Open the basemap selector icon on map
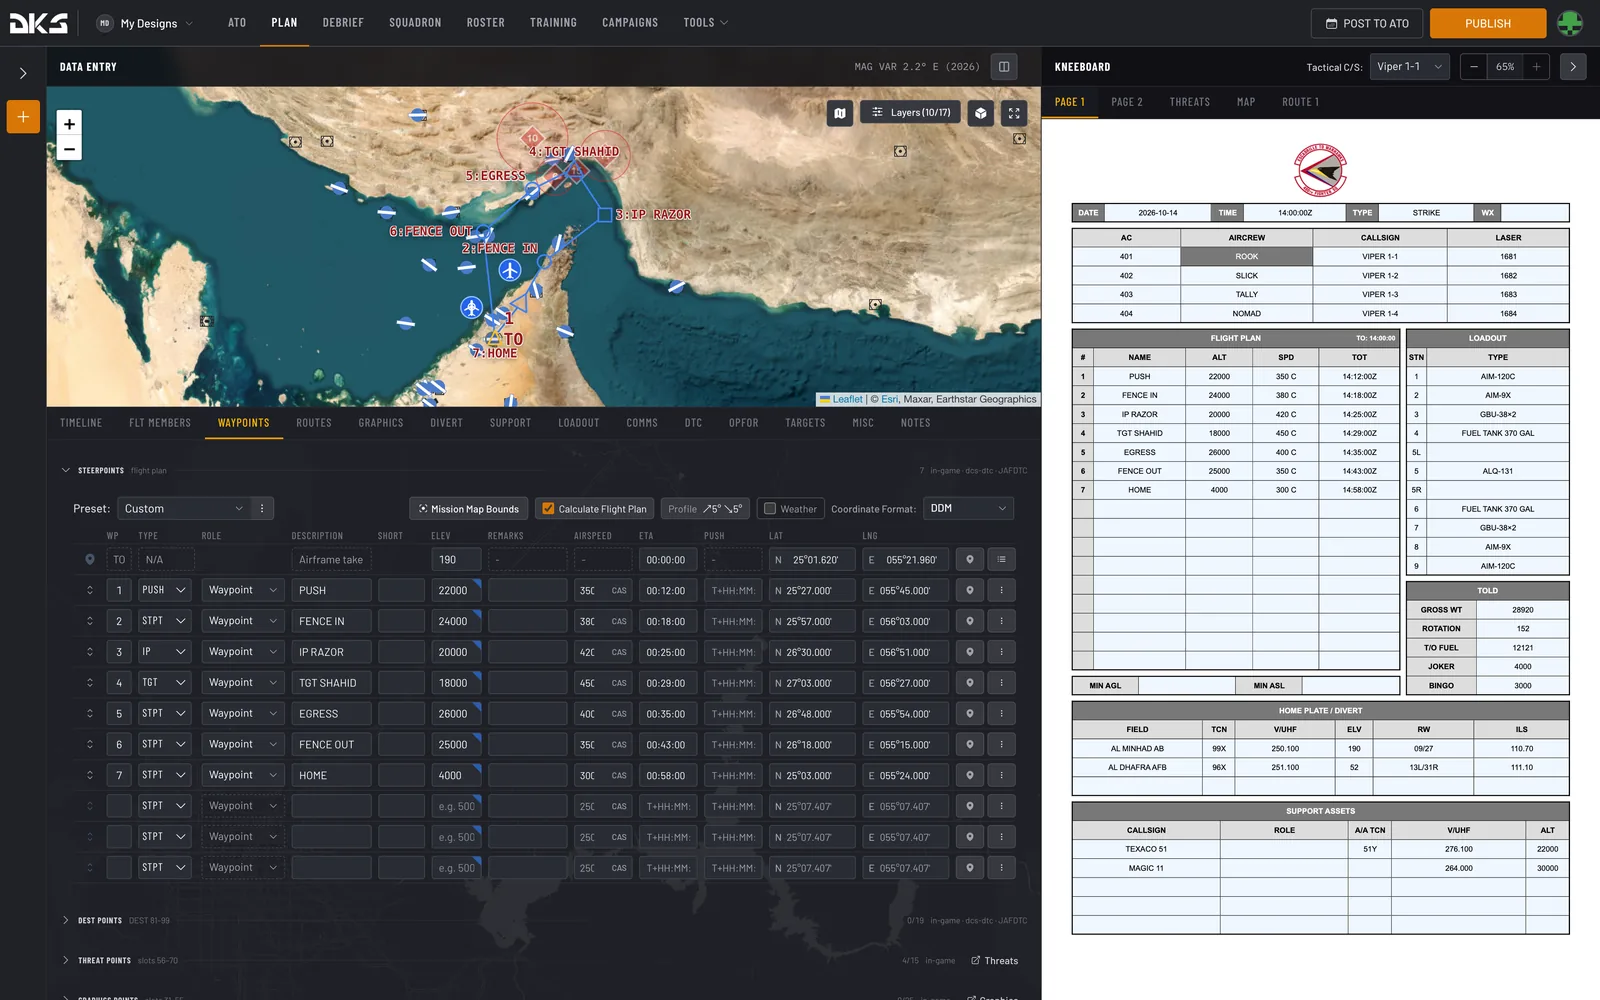Viewport: 1600px width, 1000px height. pyautogui.click(x=840, y=113)
